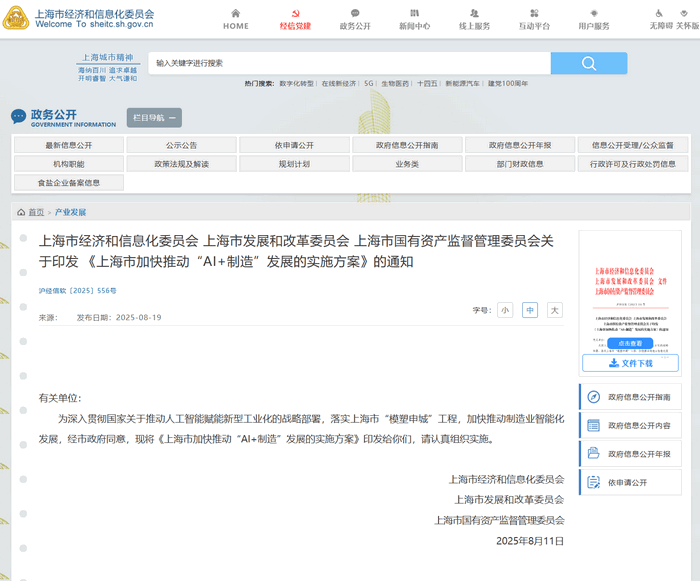Click the edit-form icon for 依申请公开

pos(594,482)
